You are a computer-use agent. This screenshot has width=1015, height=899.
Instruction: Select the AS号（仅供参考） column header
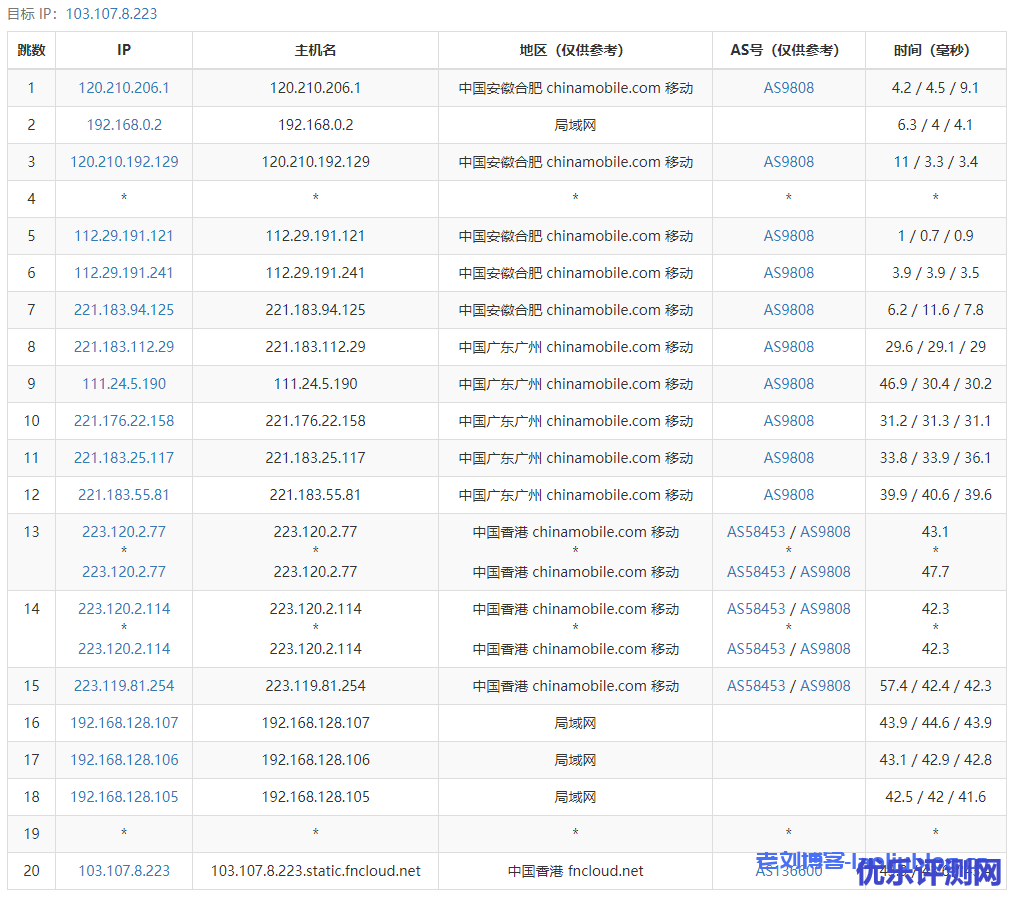[788, 50]
